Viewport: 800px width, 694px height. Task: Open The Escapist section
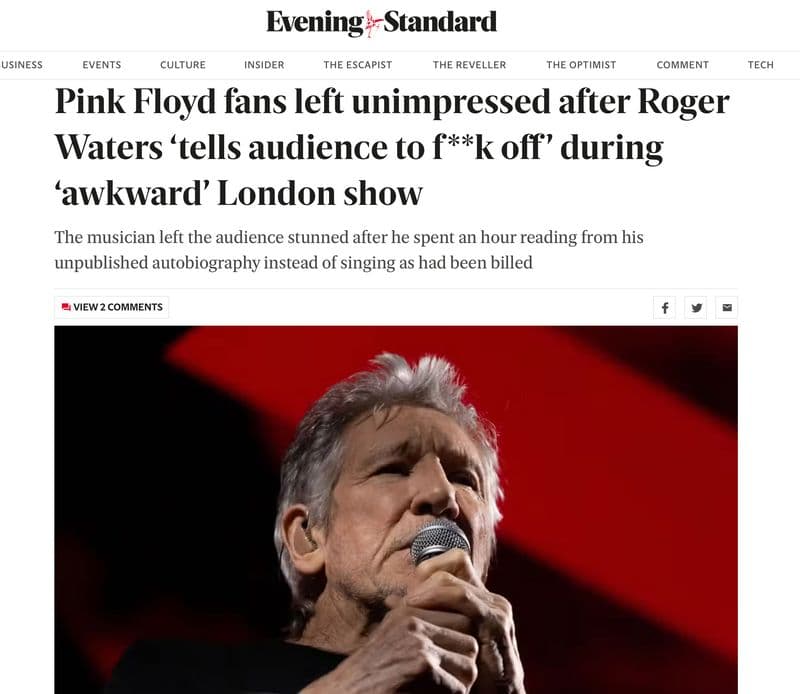[358, 65]
